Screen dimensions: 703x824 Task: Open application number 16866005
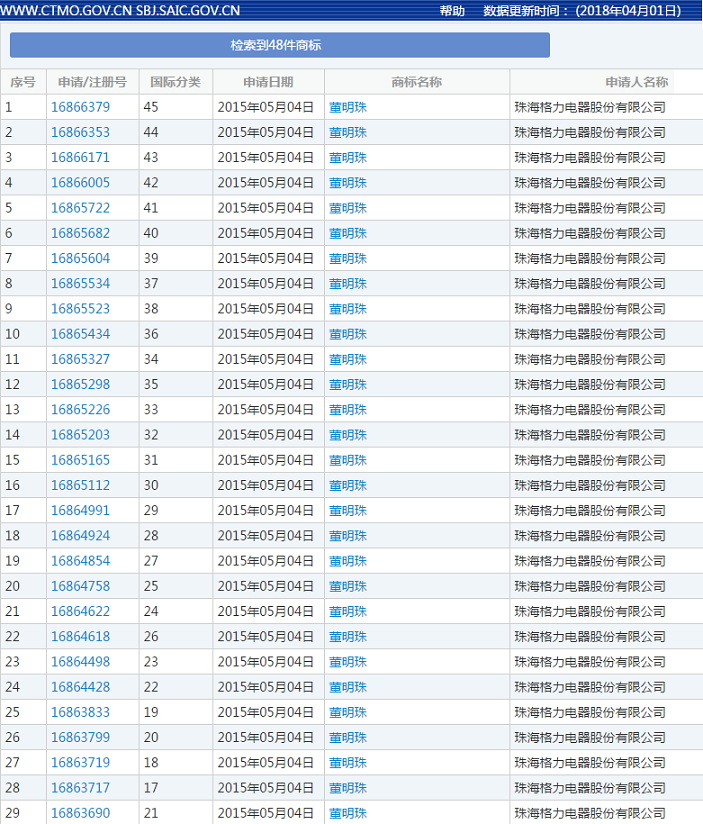(80, 182)
